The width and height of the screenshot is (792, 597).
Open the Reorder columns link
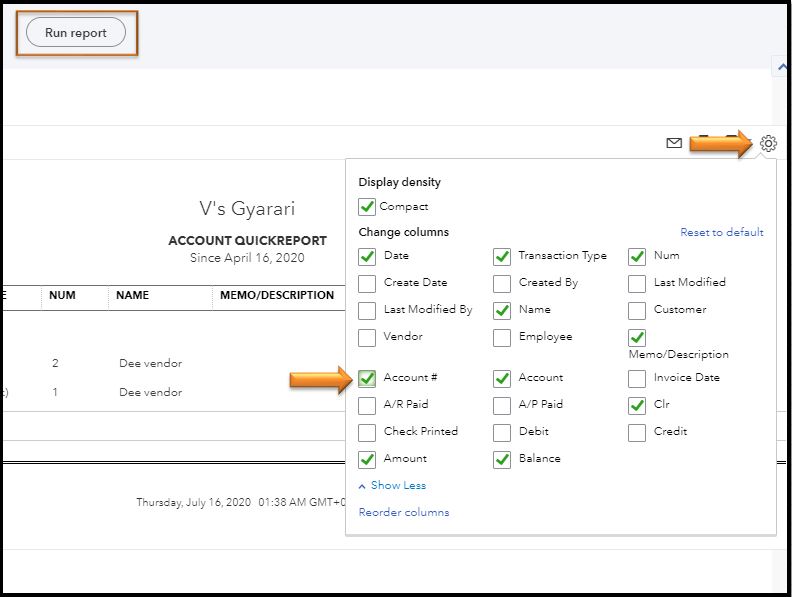(x=404, y=512)
